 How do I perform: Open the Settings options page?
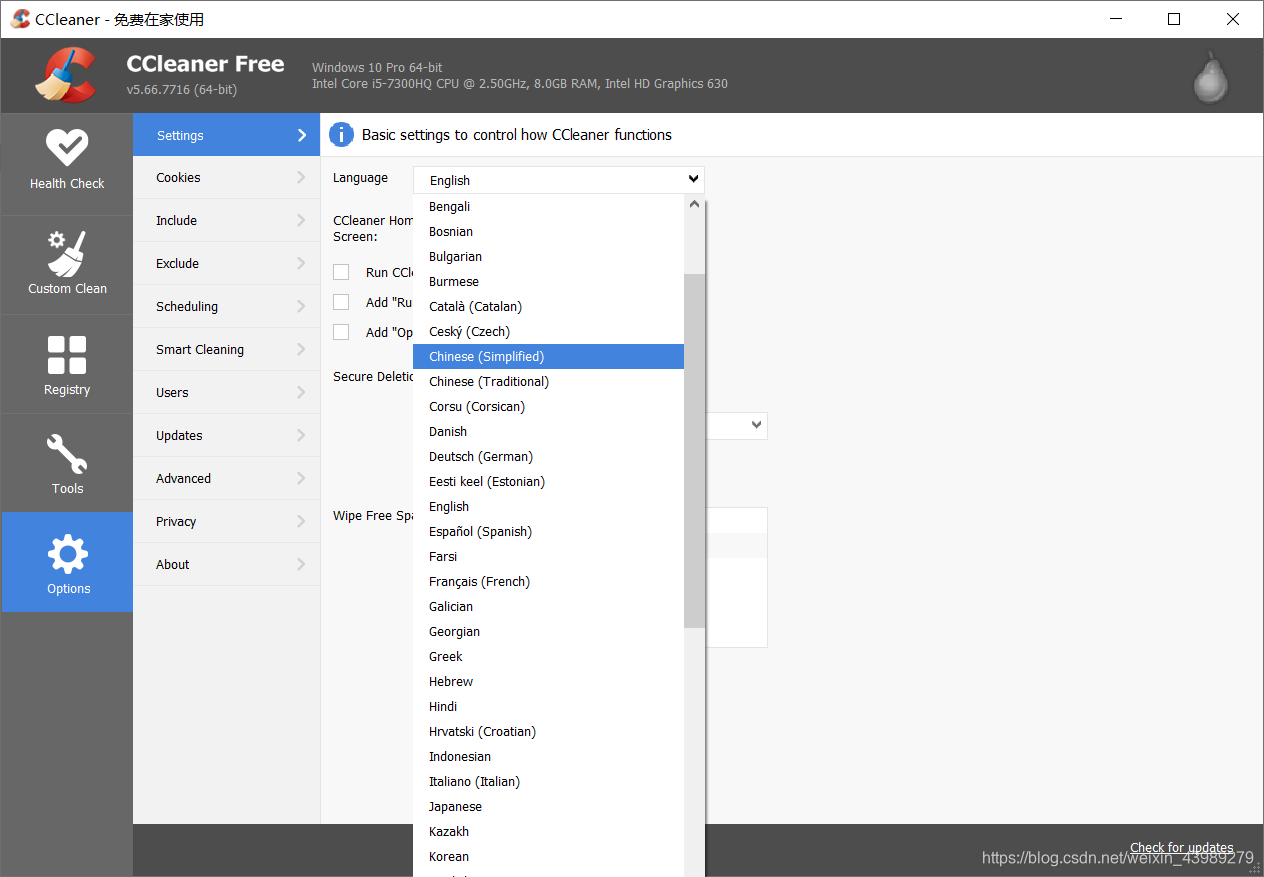click(x=226, y=135)
